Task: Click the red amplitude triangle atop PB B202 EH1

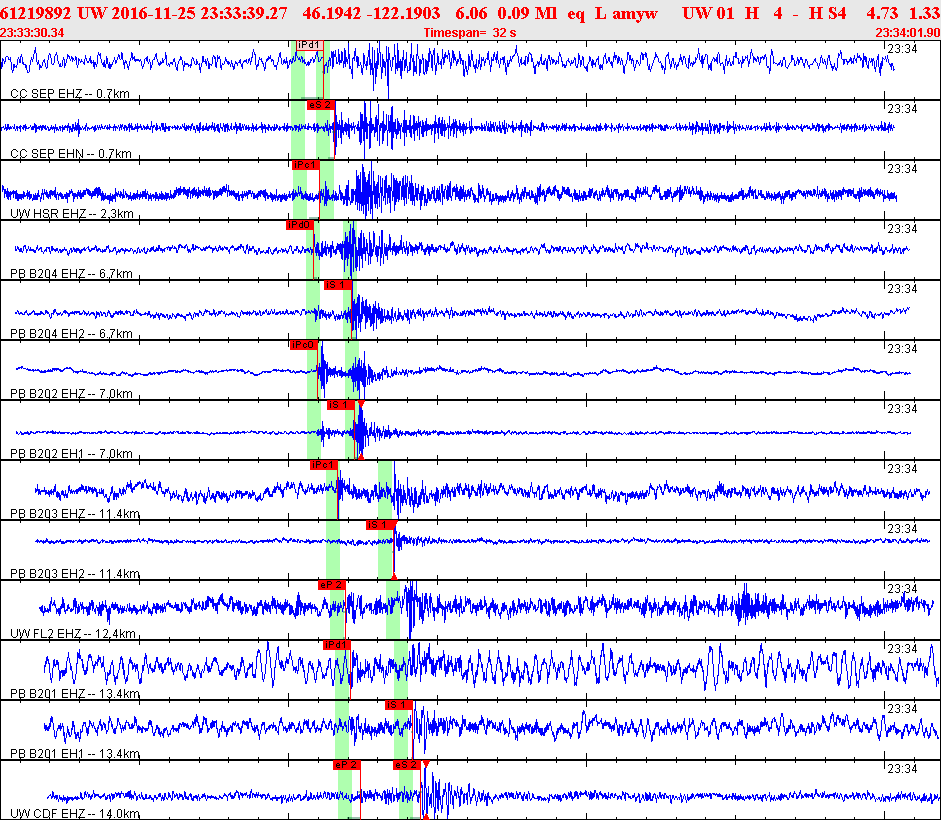Action: [361, 404]
